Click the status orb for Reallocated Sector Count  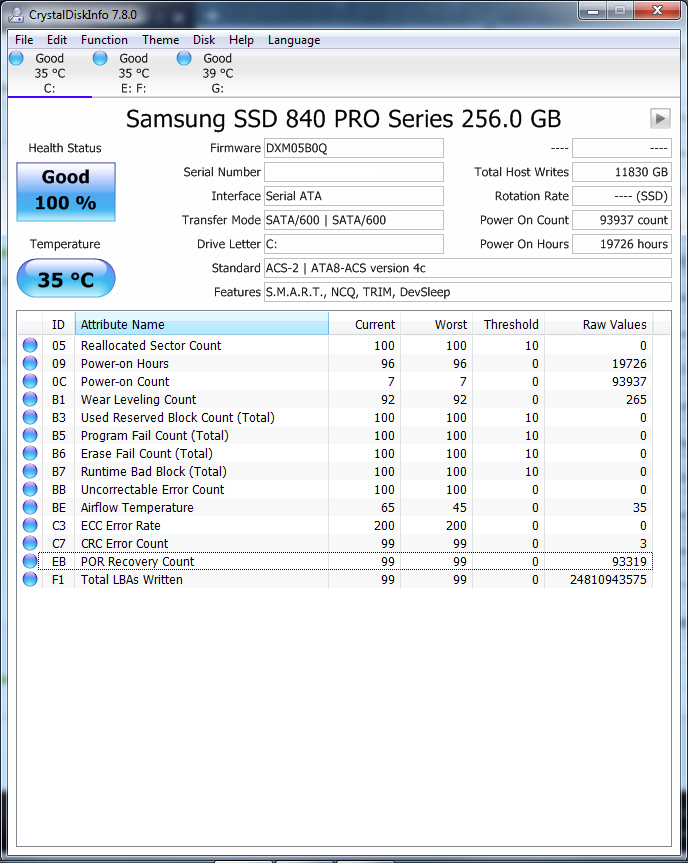pos(30,345)
